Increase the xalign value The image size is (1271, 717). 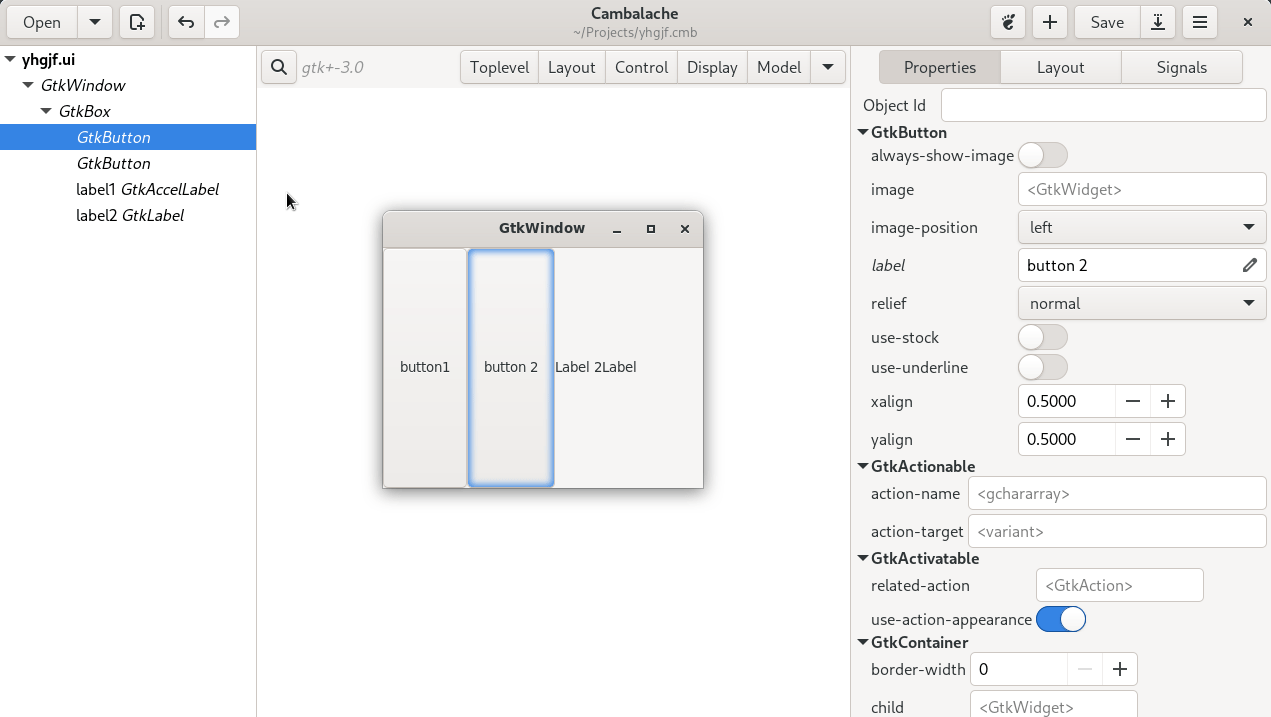[1168, 401]
